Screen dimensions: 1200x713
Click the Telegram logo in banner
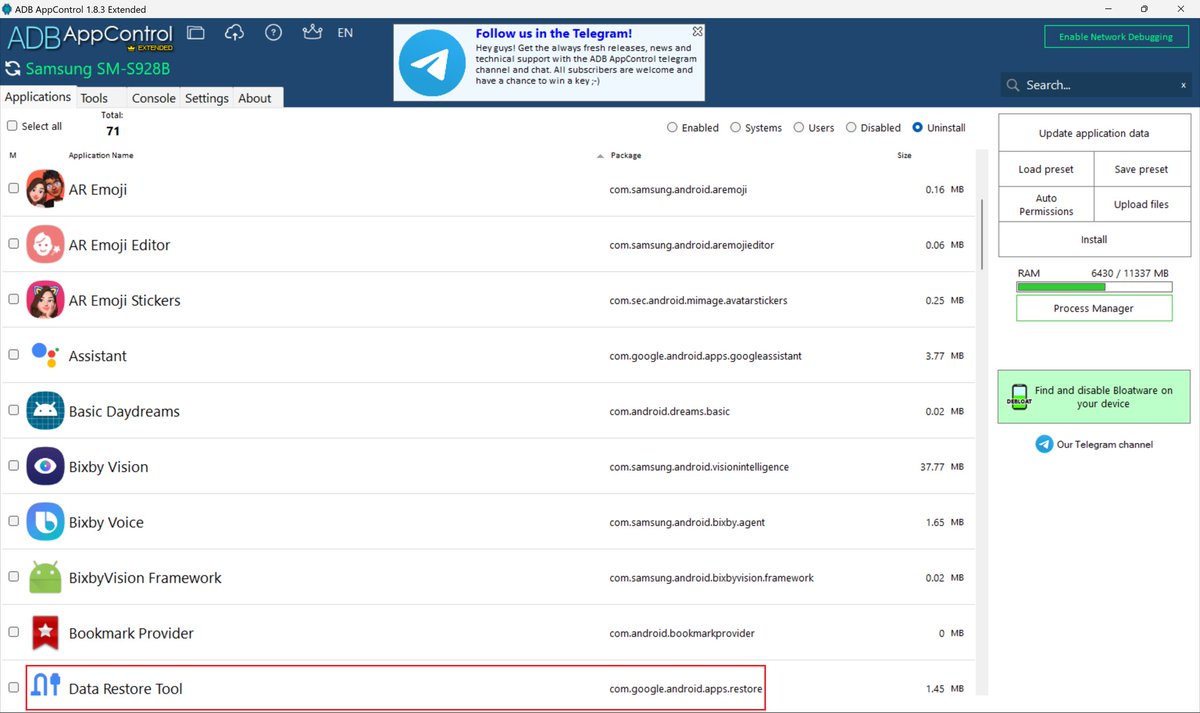(432, 63)
